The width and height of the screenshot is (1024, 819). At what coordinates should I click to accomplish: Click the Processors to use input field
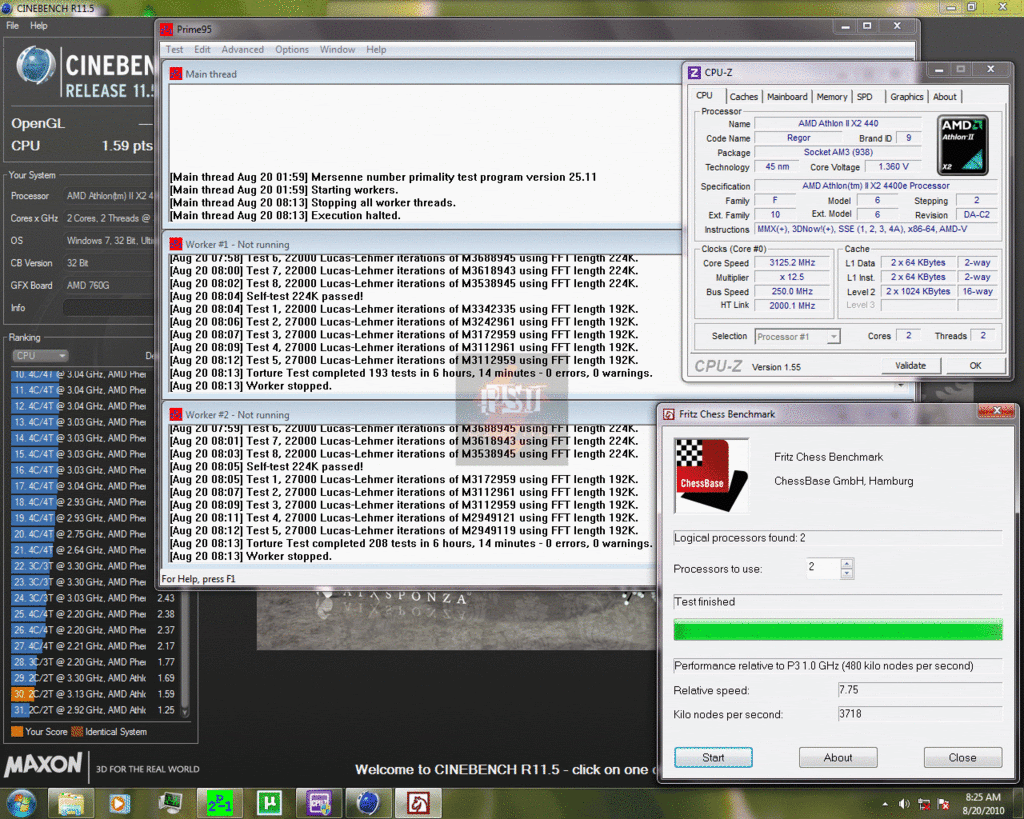[823, 568]
